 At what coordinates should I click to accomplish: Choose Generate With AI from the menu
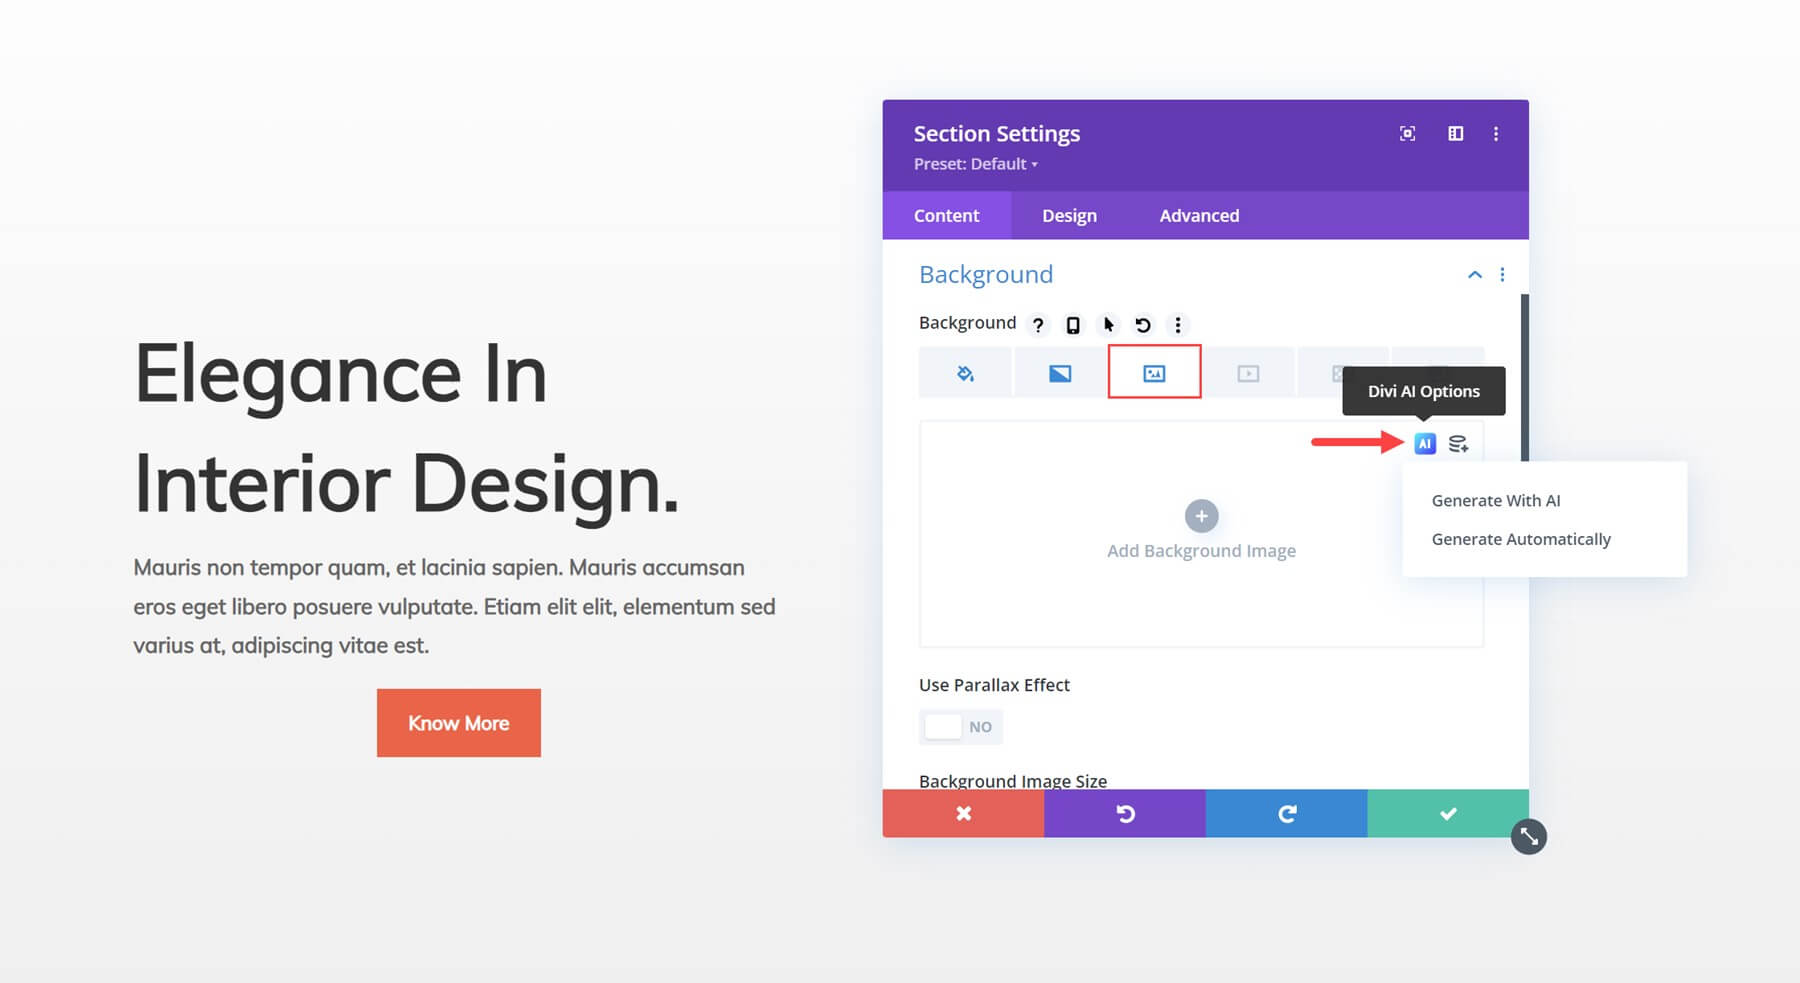click(x=1496, y=501)
